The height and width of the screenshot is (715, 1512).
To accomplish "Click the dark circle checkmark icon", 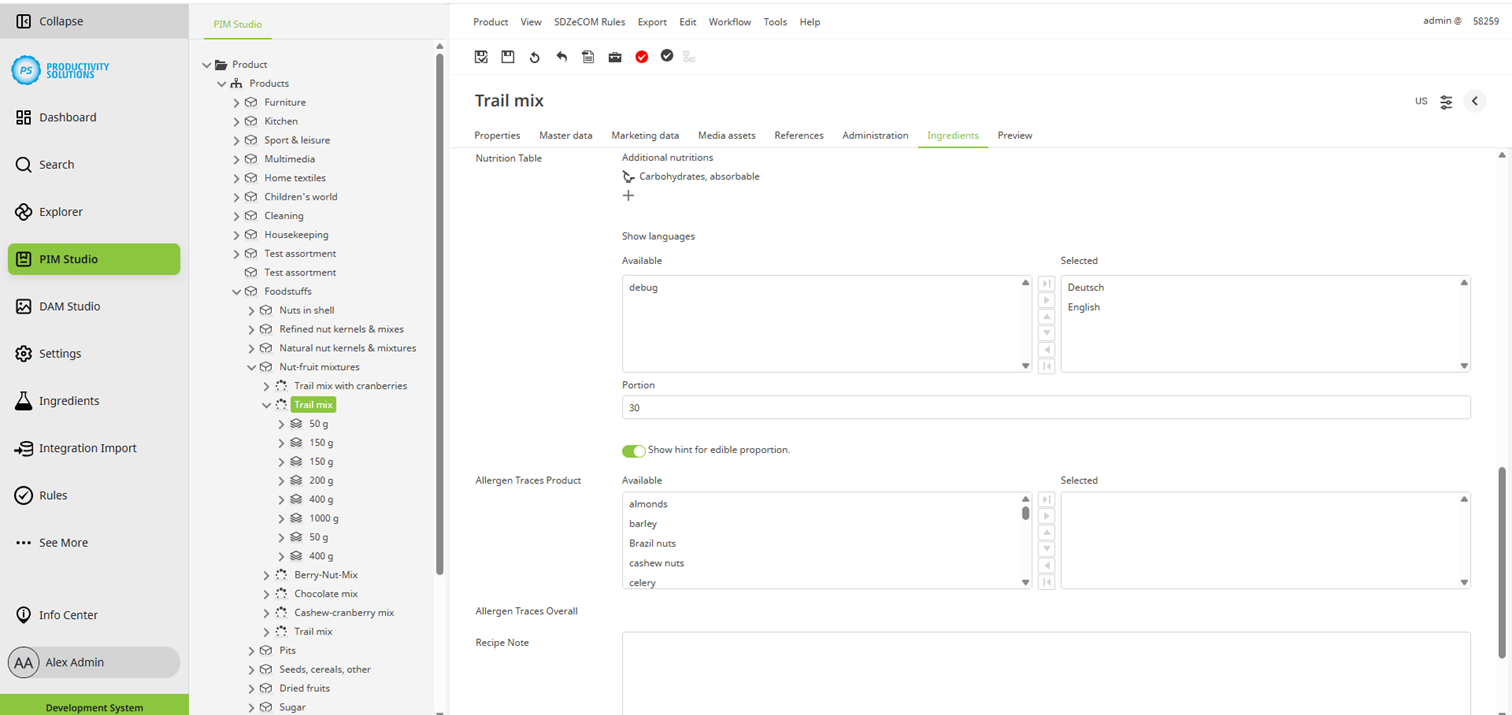I will [x=667, y=57].
